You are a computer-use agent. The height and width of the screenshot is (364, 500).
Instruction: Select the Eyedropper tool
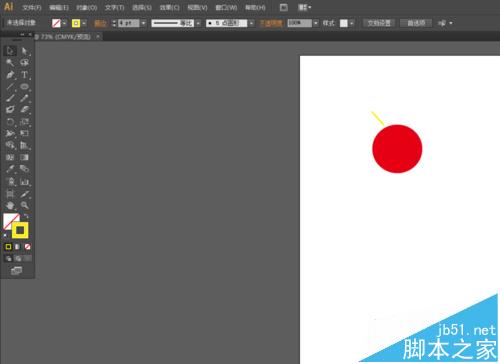tap(10, 169)
